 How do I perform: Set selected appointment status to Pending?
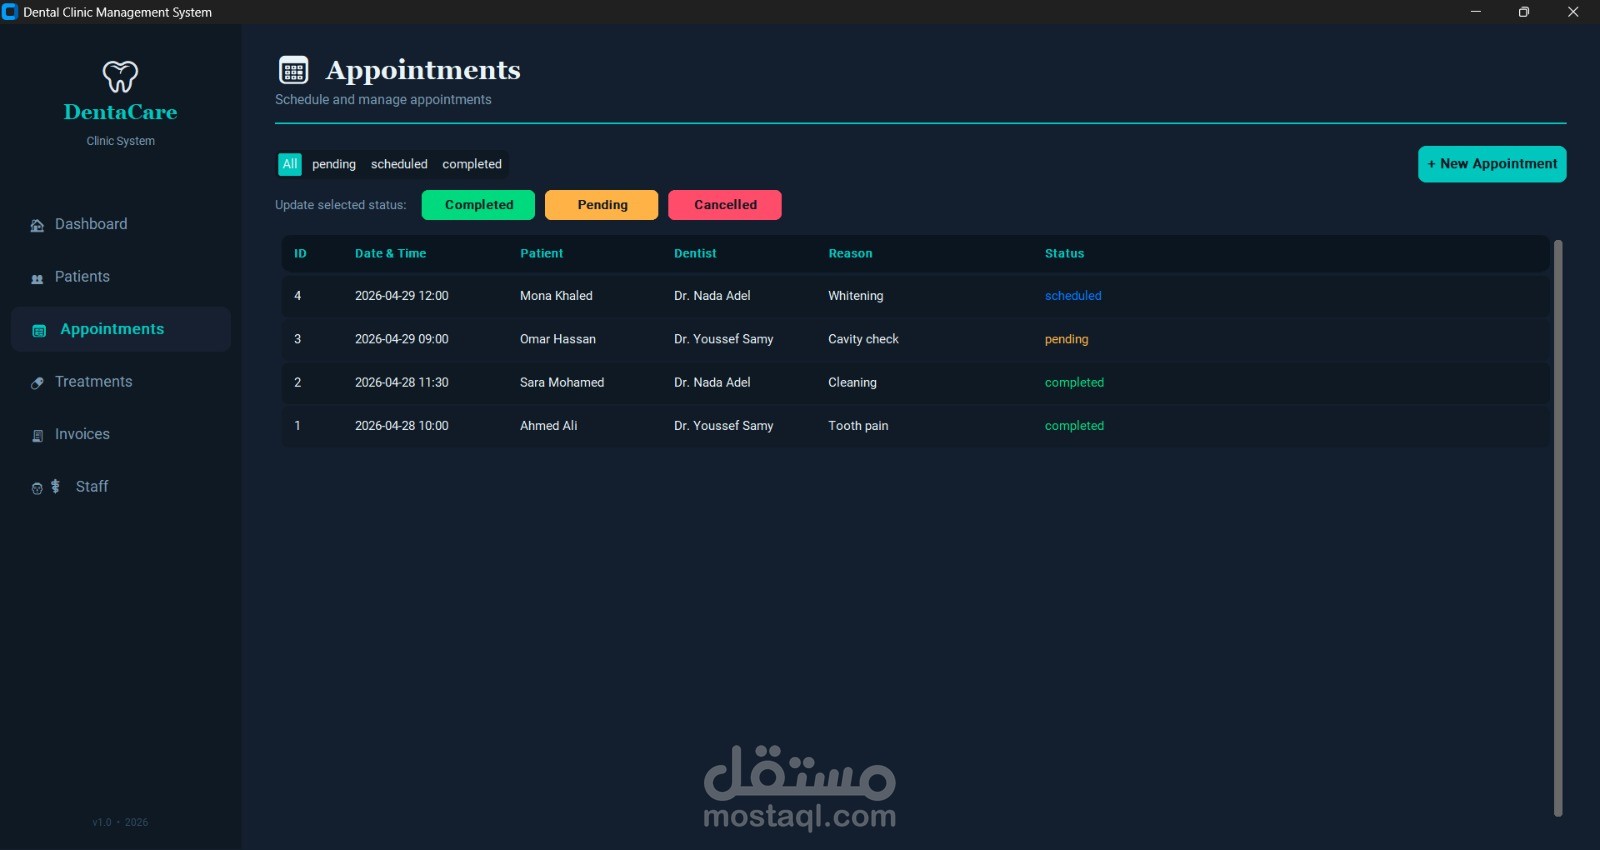(x=602, y=205)
